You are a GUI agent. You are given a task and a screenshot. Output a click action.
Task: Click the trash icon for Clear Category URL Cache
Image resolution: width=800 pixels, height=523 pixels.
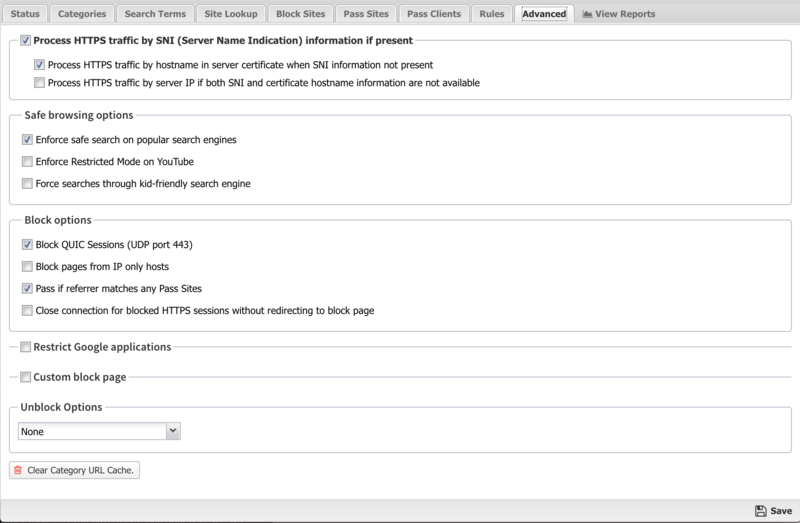(18, 469)
